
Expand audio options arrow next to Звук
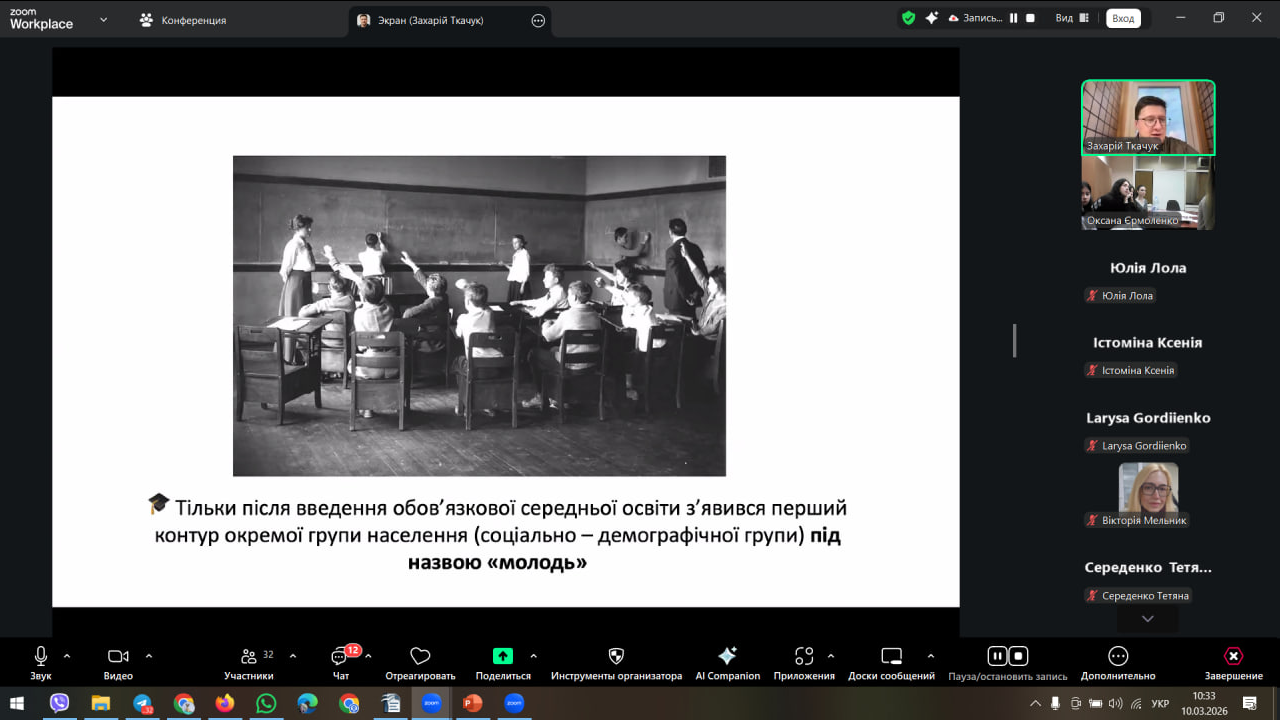point(67,657)
